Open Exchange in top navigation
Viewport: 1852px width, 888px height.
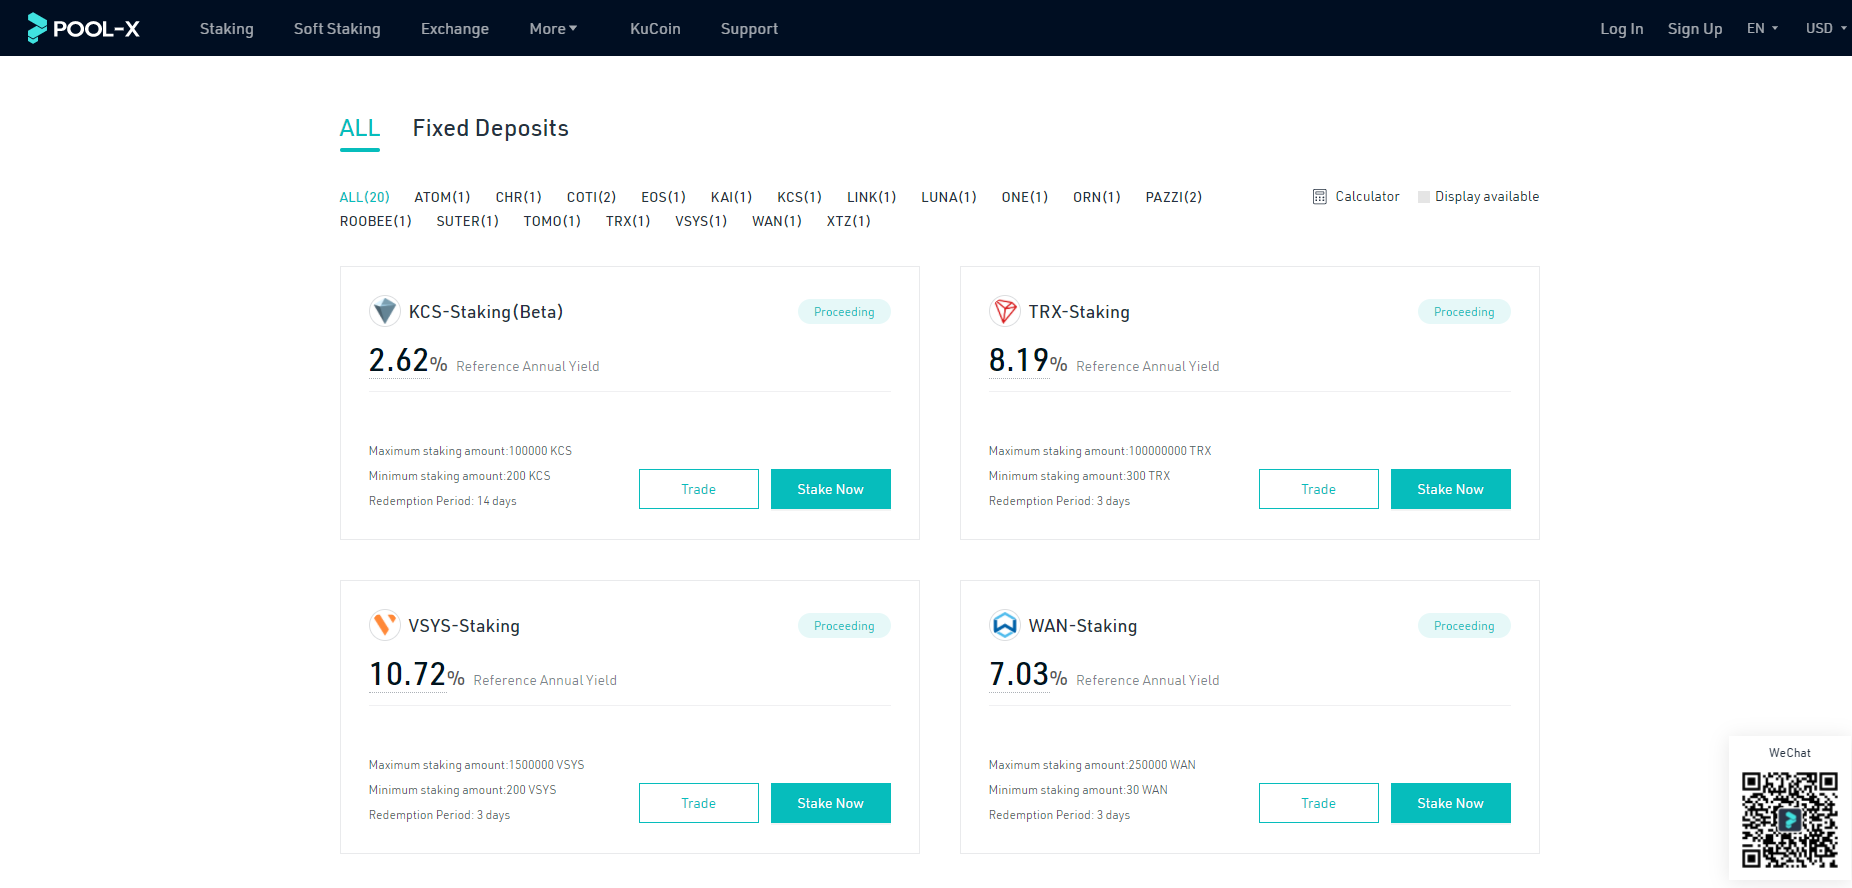[x=455, y=29]
